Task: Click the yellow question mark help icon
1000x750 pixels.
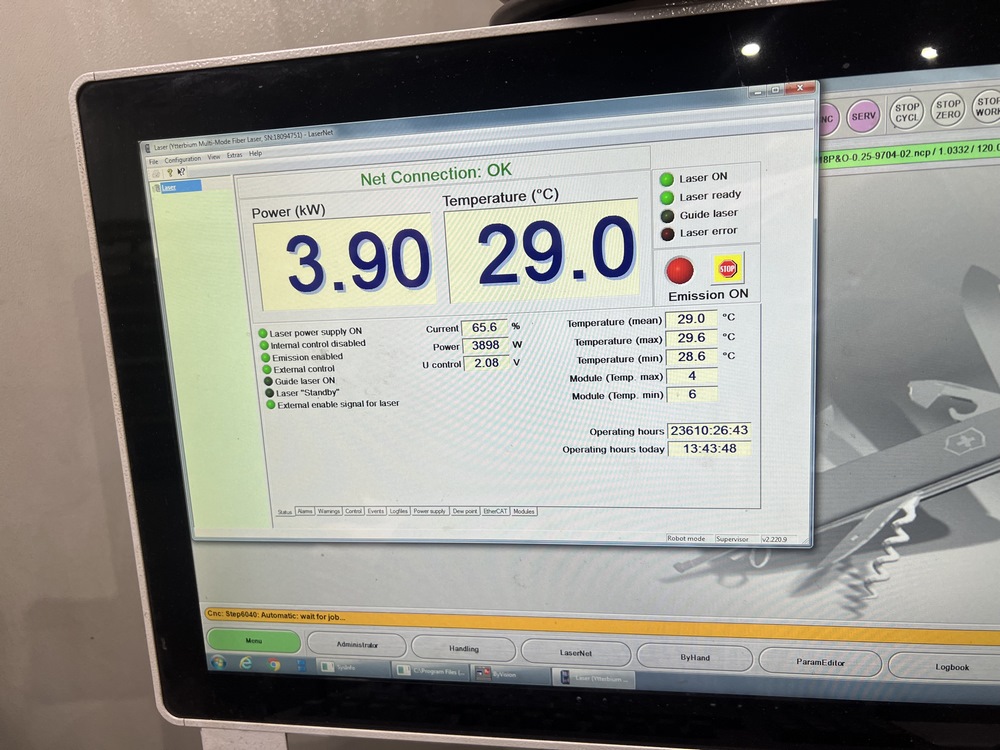Action: 170,172
